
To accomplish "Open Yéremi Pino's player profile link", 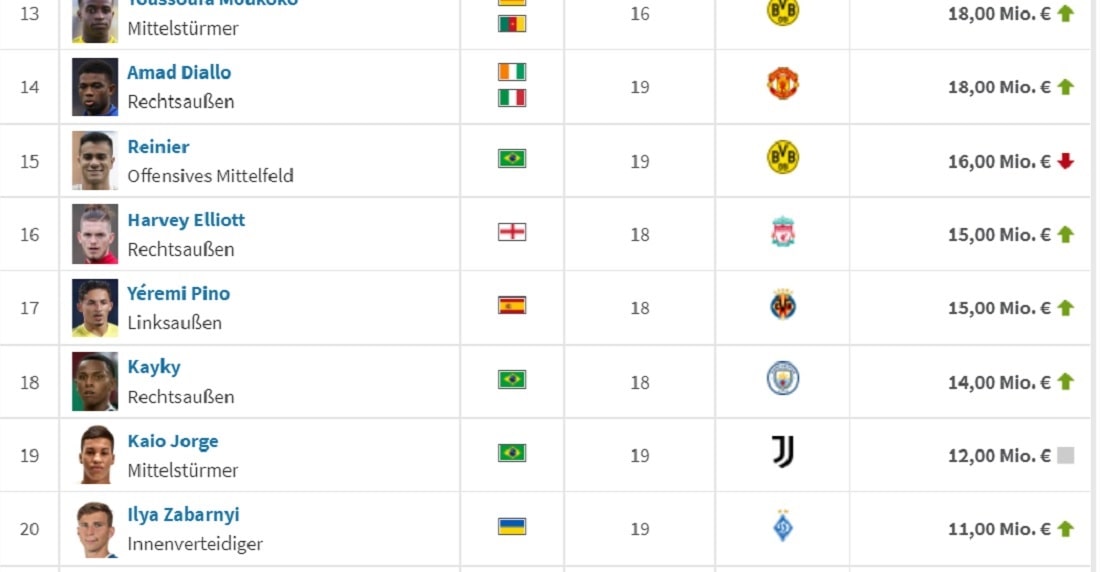I will 179,294.
